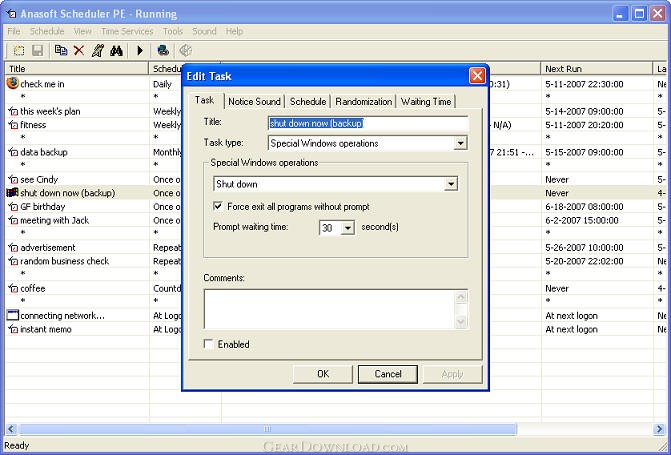Close the Edit Task dialog
The image size is (671, 455).
point(477,76)
